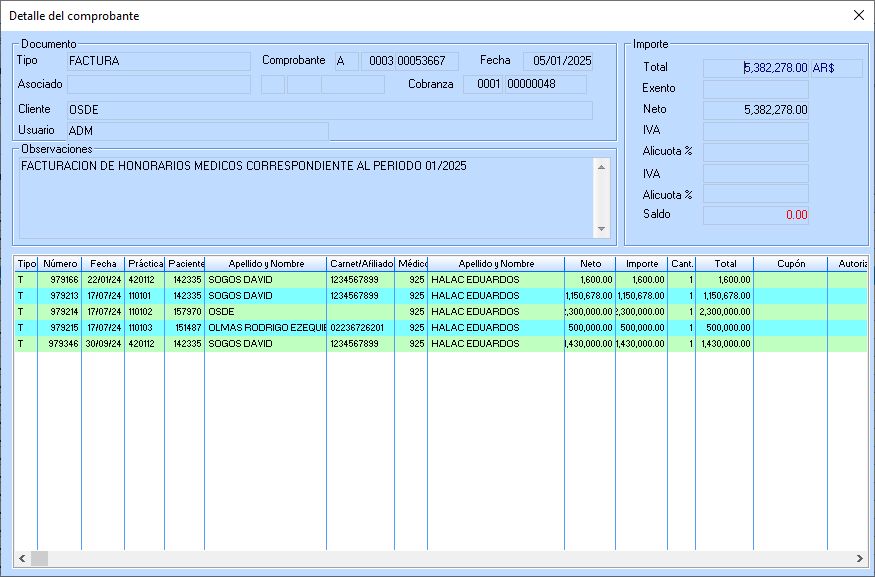Select row number 979215
The width and height of the screenshot is (875, 577).
[441, 328]
